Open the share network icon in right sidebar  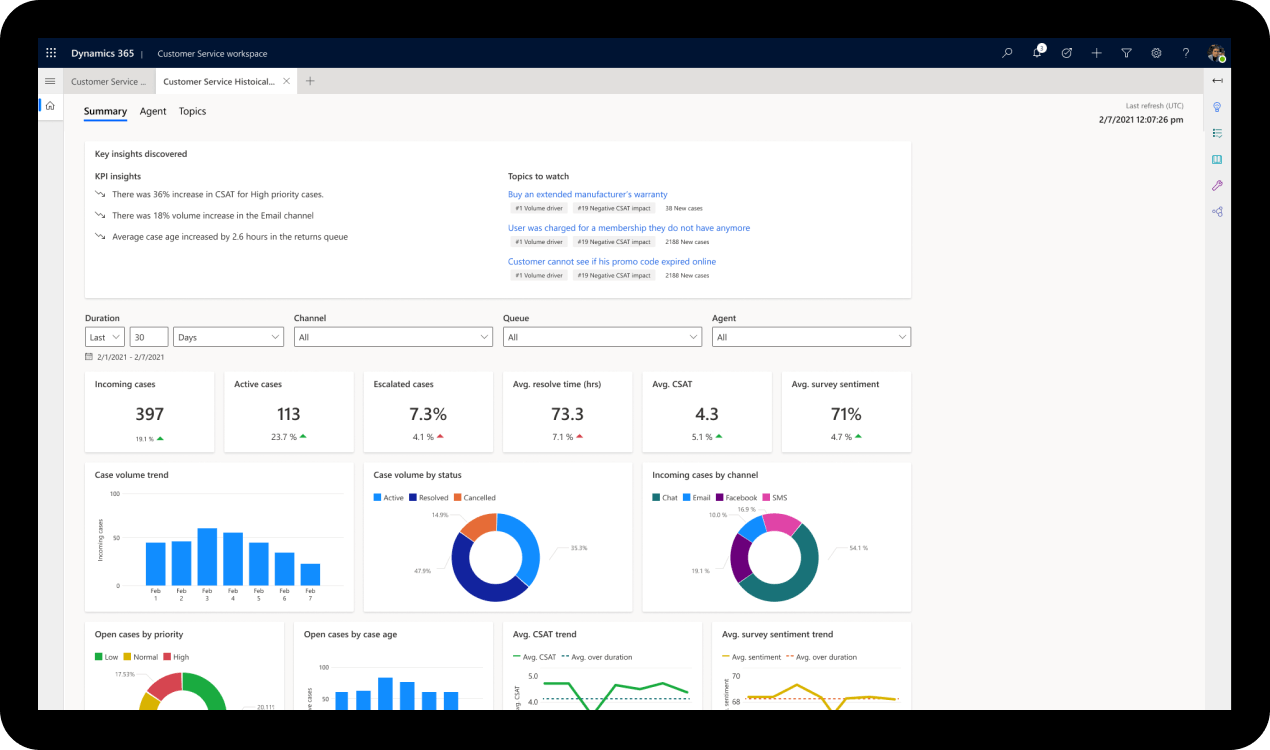(1216, 211)
